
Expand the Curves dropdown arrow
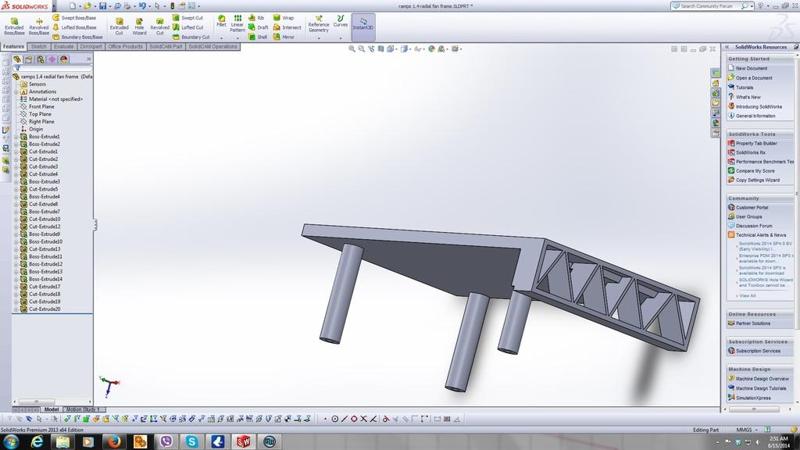click(340, 38)
